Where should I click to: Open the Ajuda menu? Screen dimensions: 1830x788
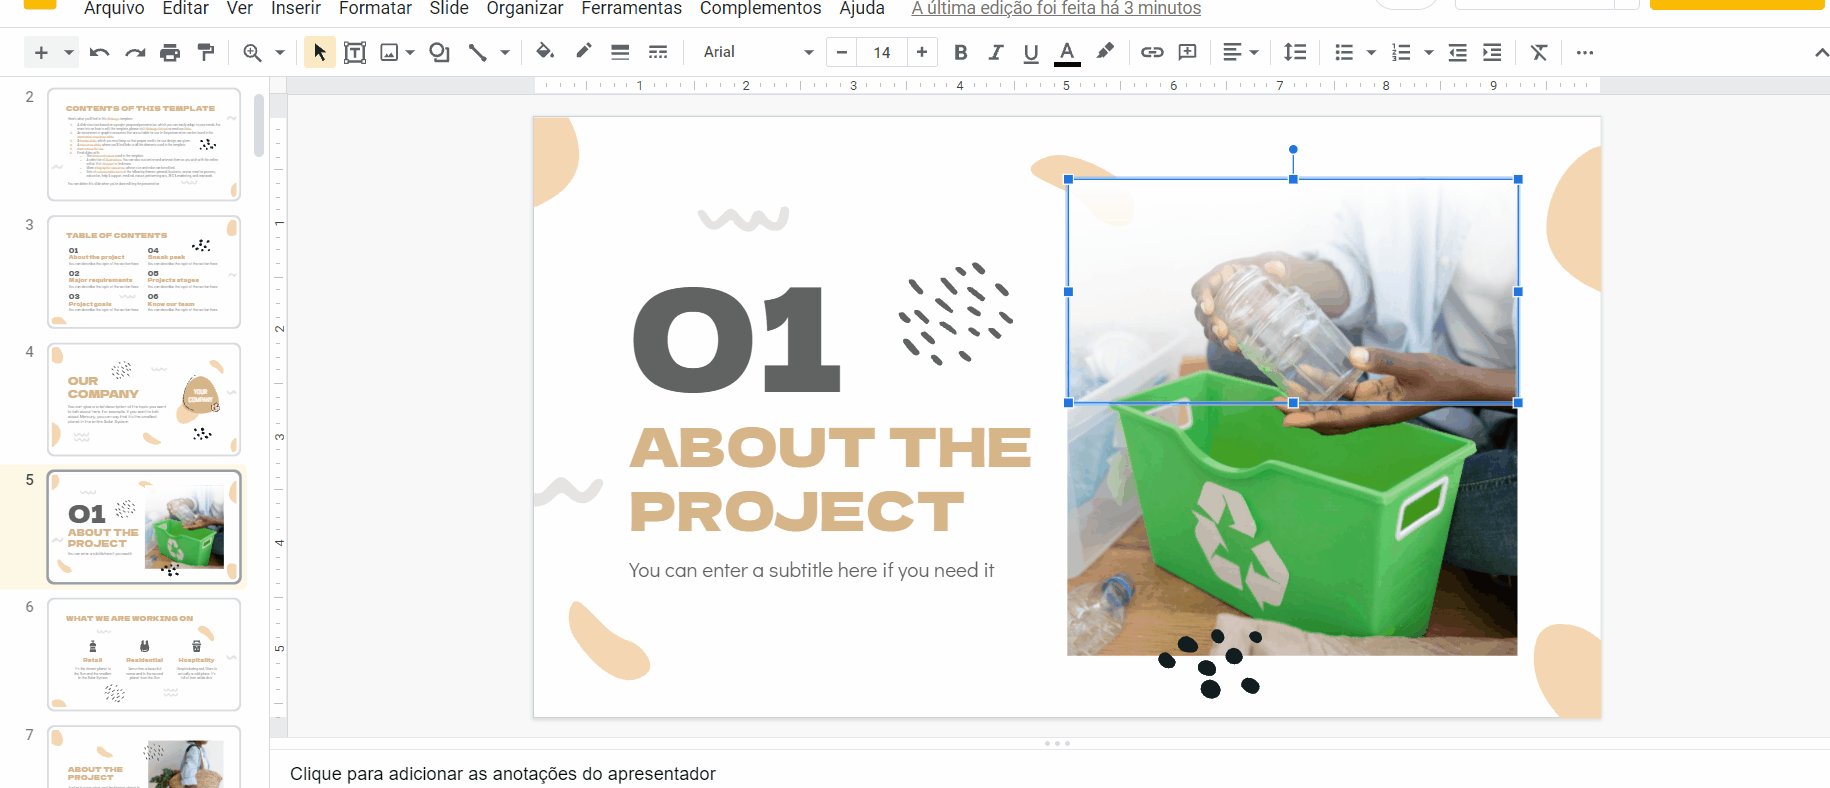coord(862,8)
